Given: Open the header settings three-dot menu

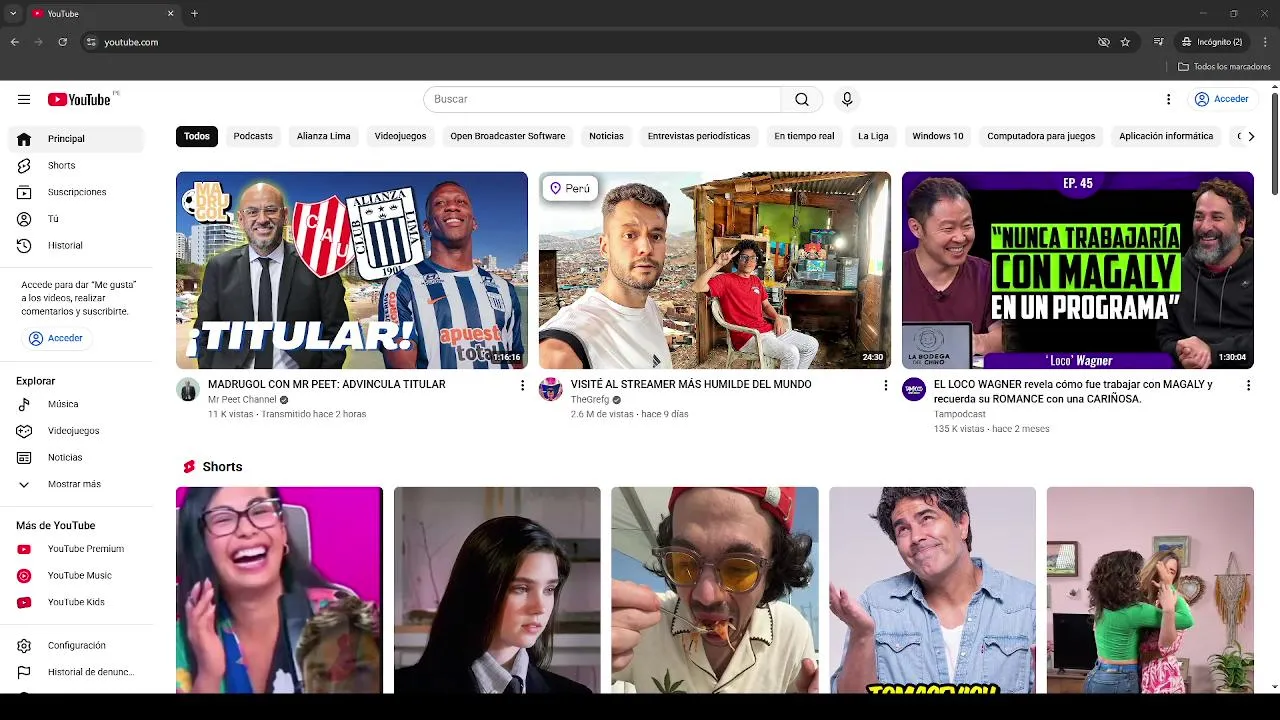Looking at the screenshot, I should click(1168, 99).
